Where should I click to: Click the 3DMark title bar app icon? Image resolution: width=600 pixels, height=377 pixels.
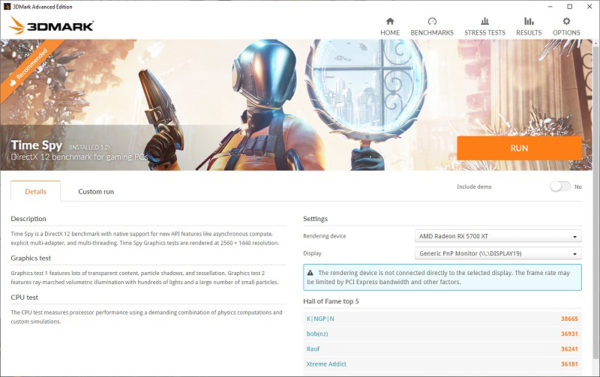7,7
